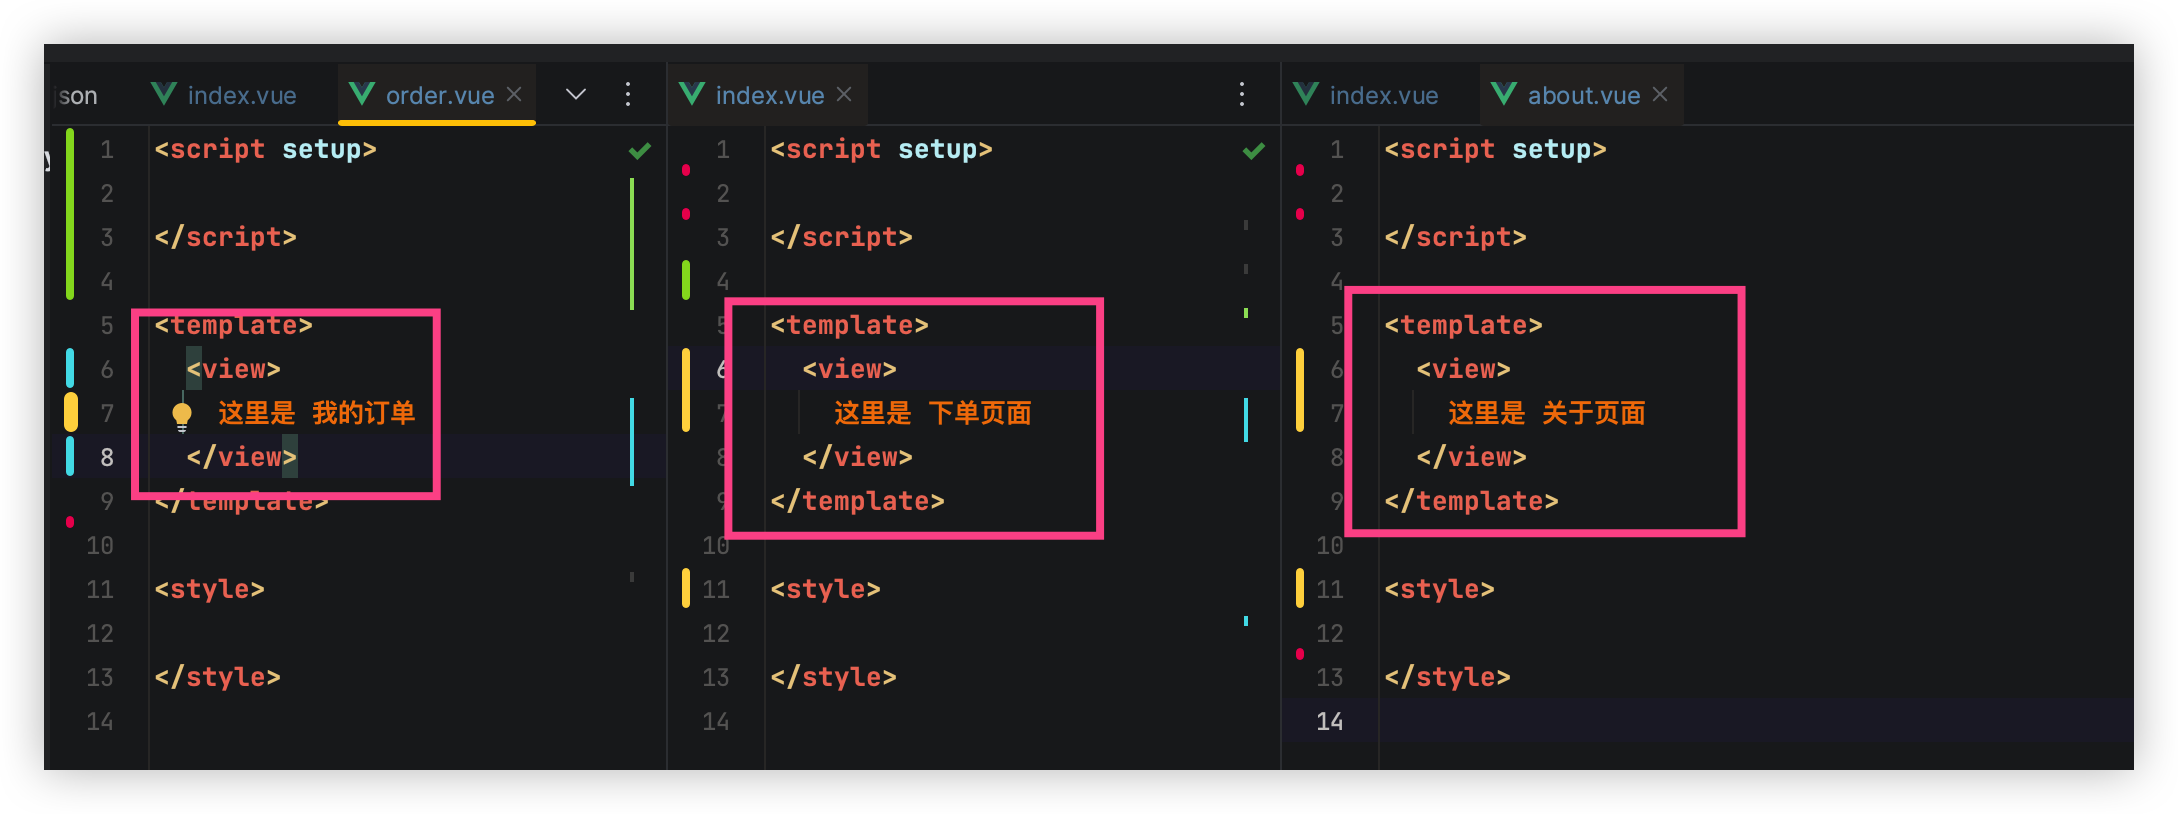Click the cyan stripe mark on order.vue's scrollbar
The height and width of the screenshot is (814, 2178).
tap(632, 440)
